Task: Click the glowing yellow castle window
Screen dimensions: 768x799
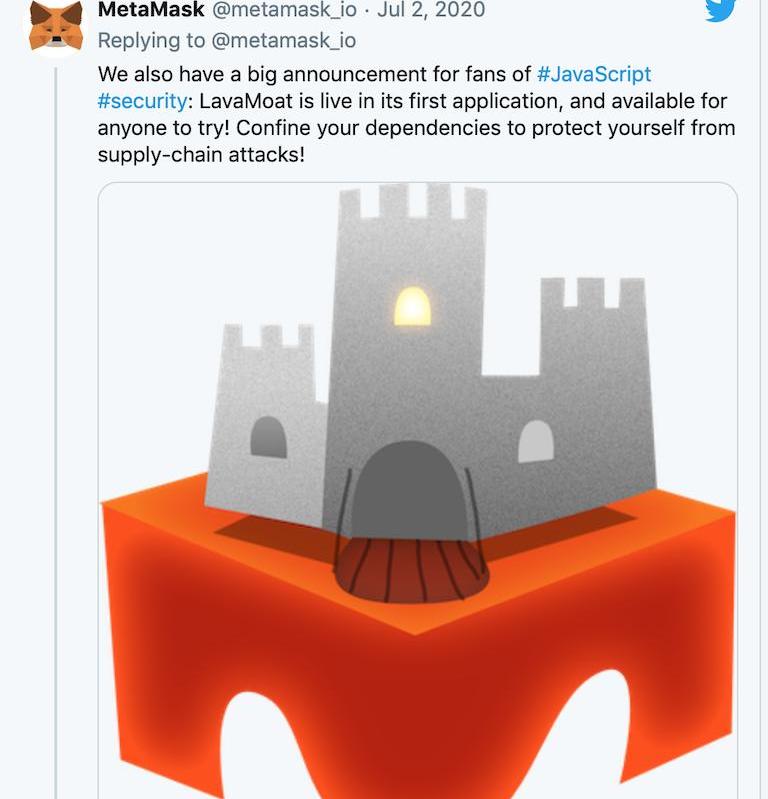Action: pos(412,306)
